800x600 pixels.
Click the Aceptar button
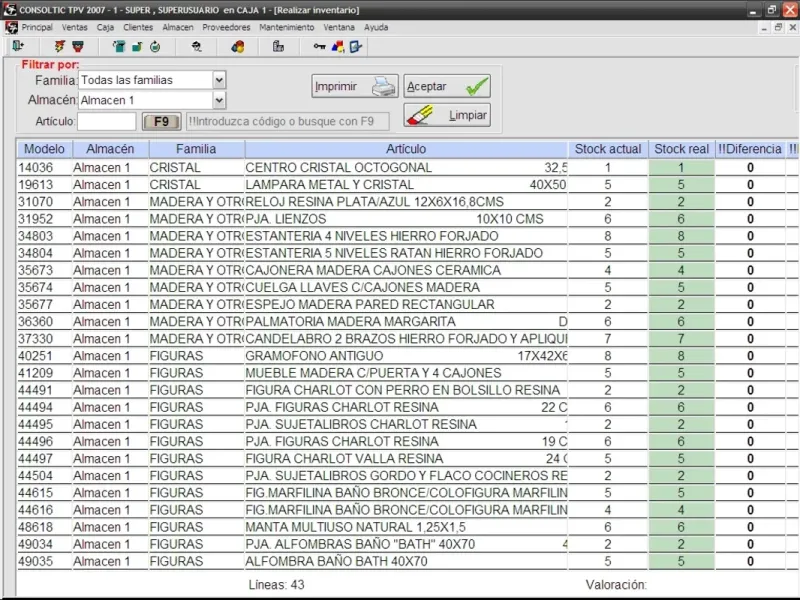[x=447, y=86]
